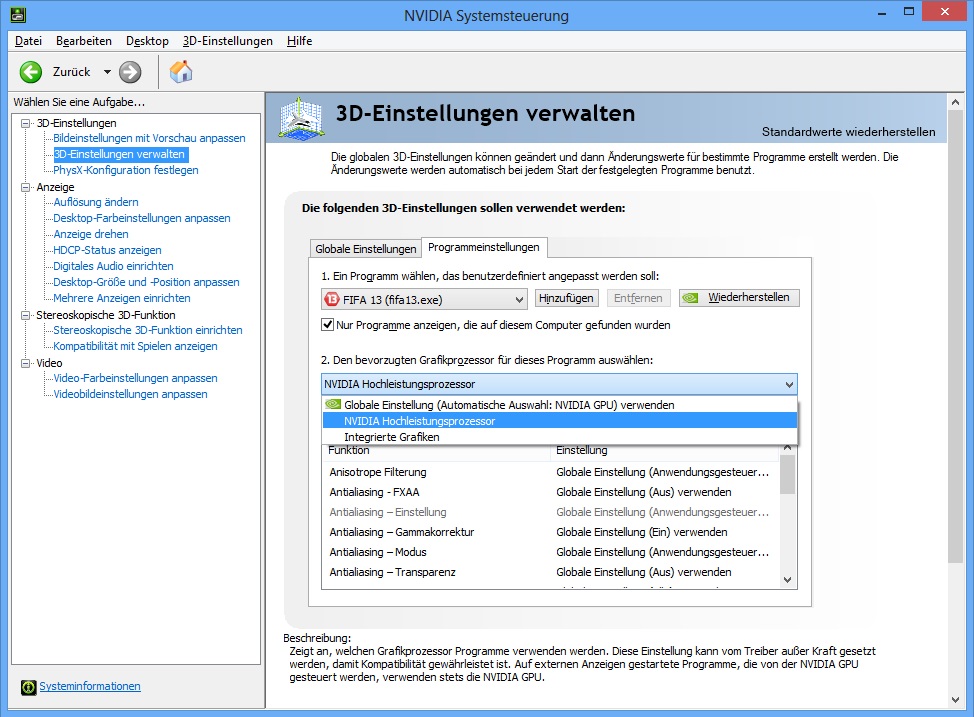Click the Funktion column header
Image resolution: width=974 pixels, height=717 pixels.
(436, 450)
